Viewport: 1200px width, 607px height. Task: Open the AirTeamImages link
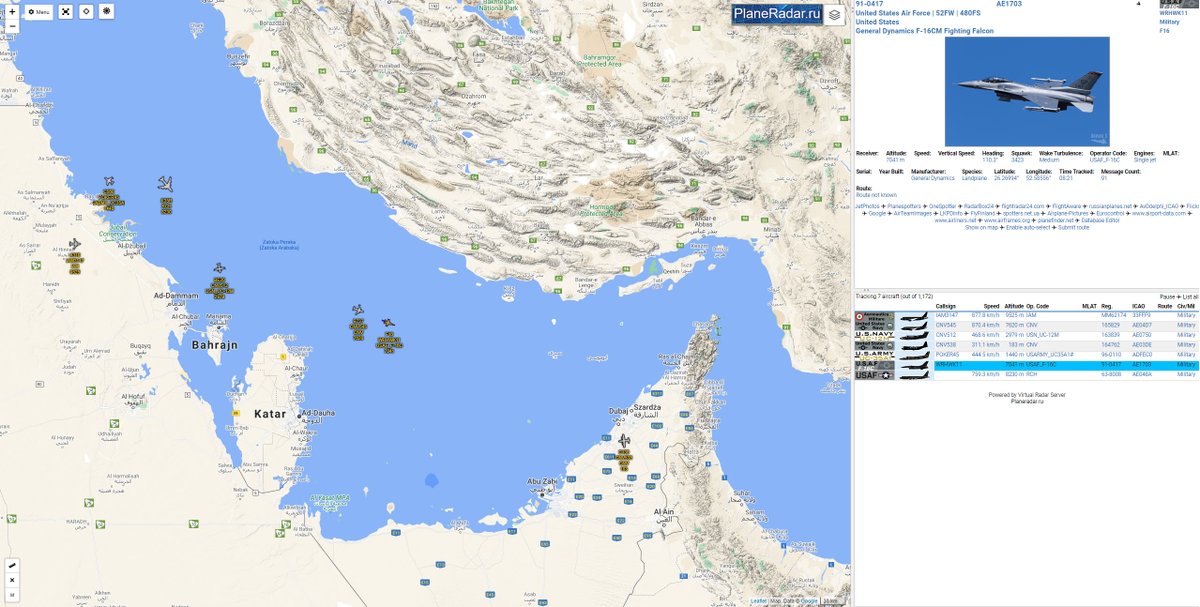913,213
